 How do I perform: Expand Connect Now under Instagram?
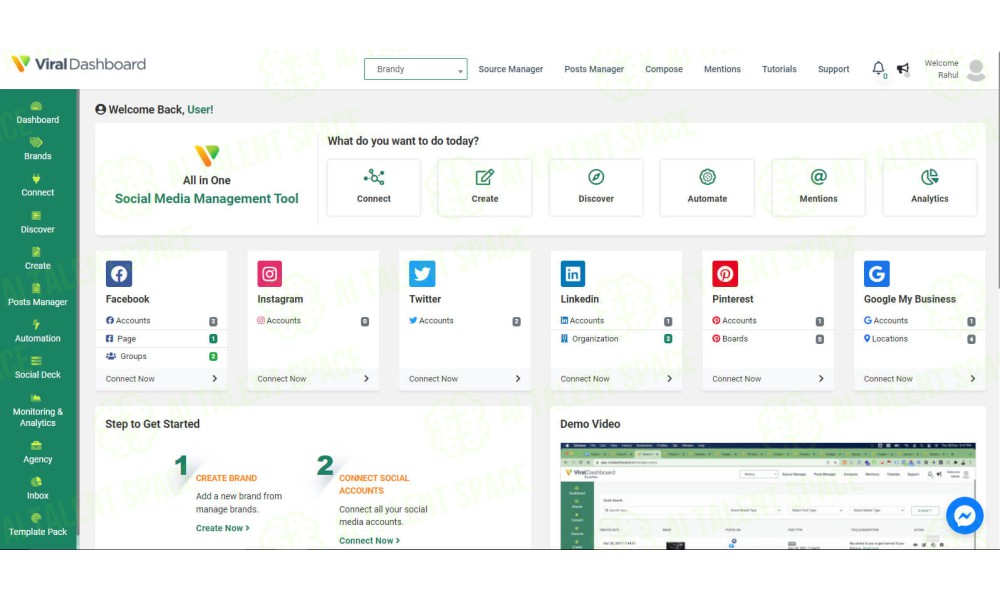pyautogui.click(x=313, y=379)
